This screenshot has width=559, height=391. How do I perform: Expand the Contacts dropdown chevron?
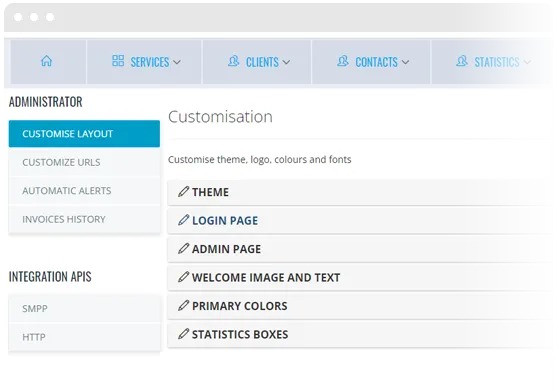[405, 62]
